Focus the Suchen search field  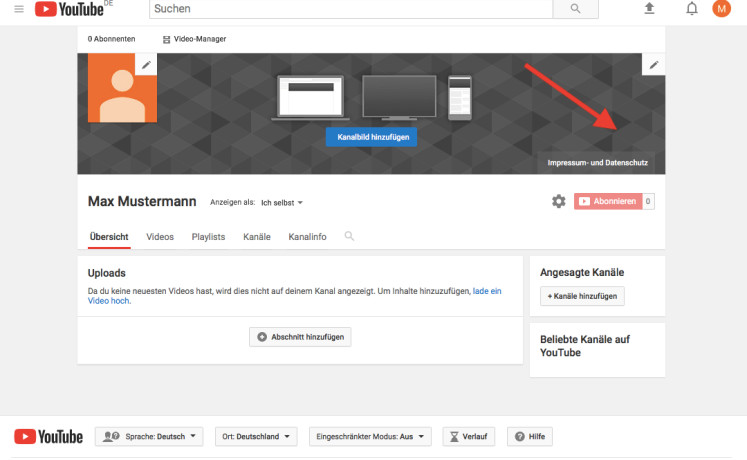coord(351,9)
